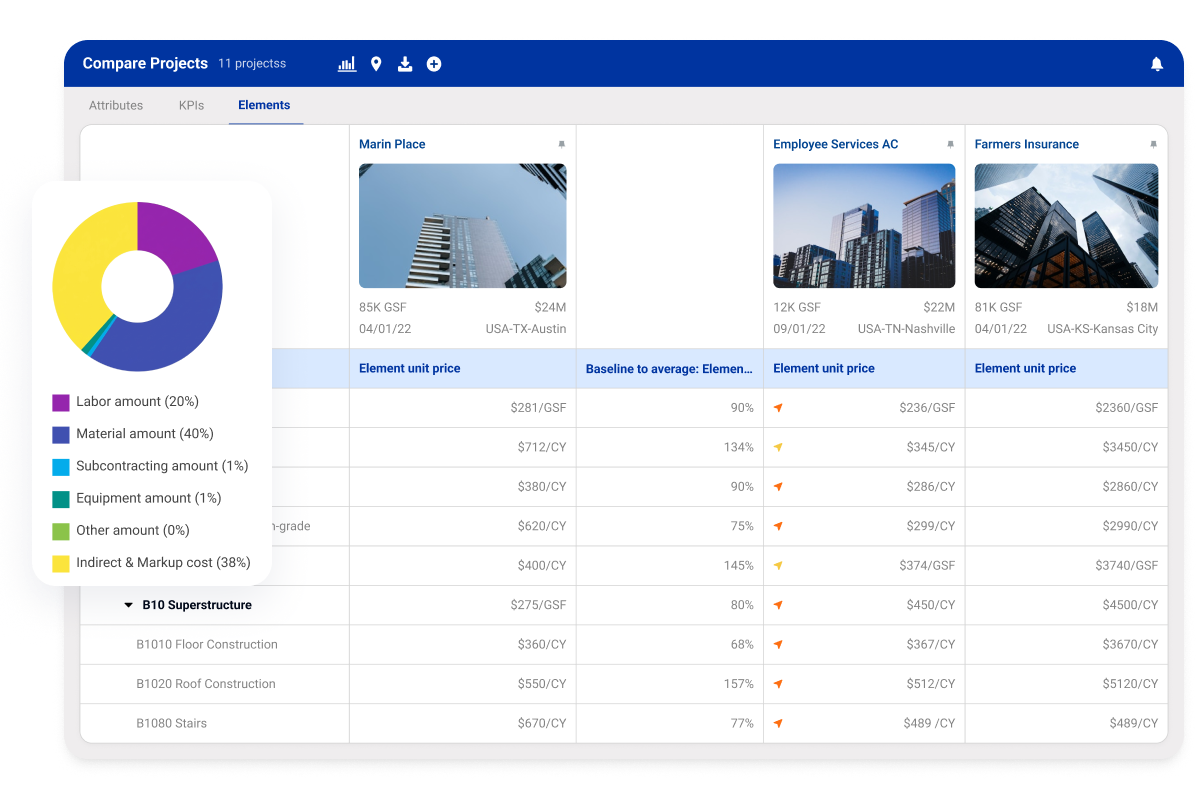Click the USA-KS-Kansas City location text
The width and height of the screenshot is (1200, 800).
[x=1103, y=329]
